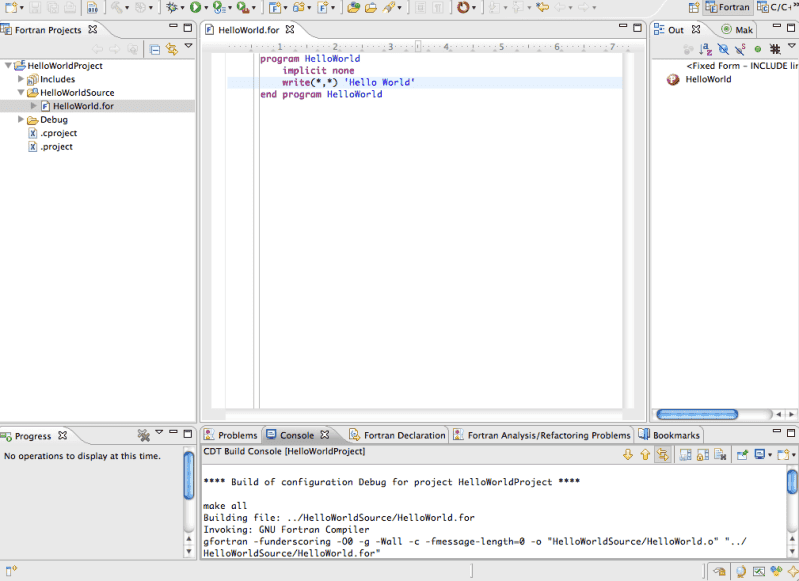Click the console scroll-down arrow icon

pyautogui.click(x=628, y=455)
